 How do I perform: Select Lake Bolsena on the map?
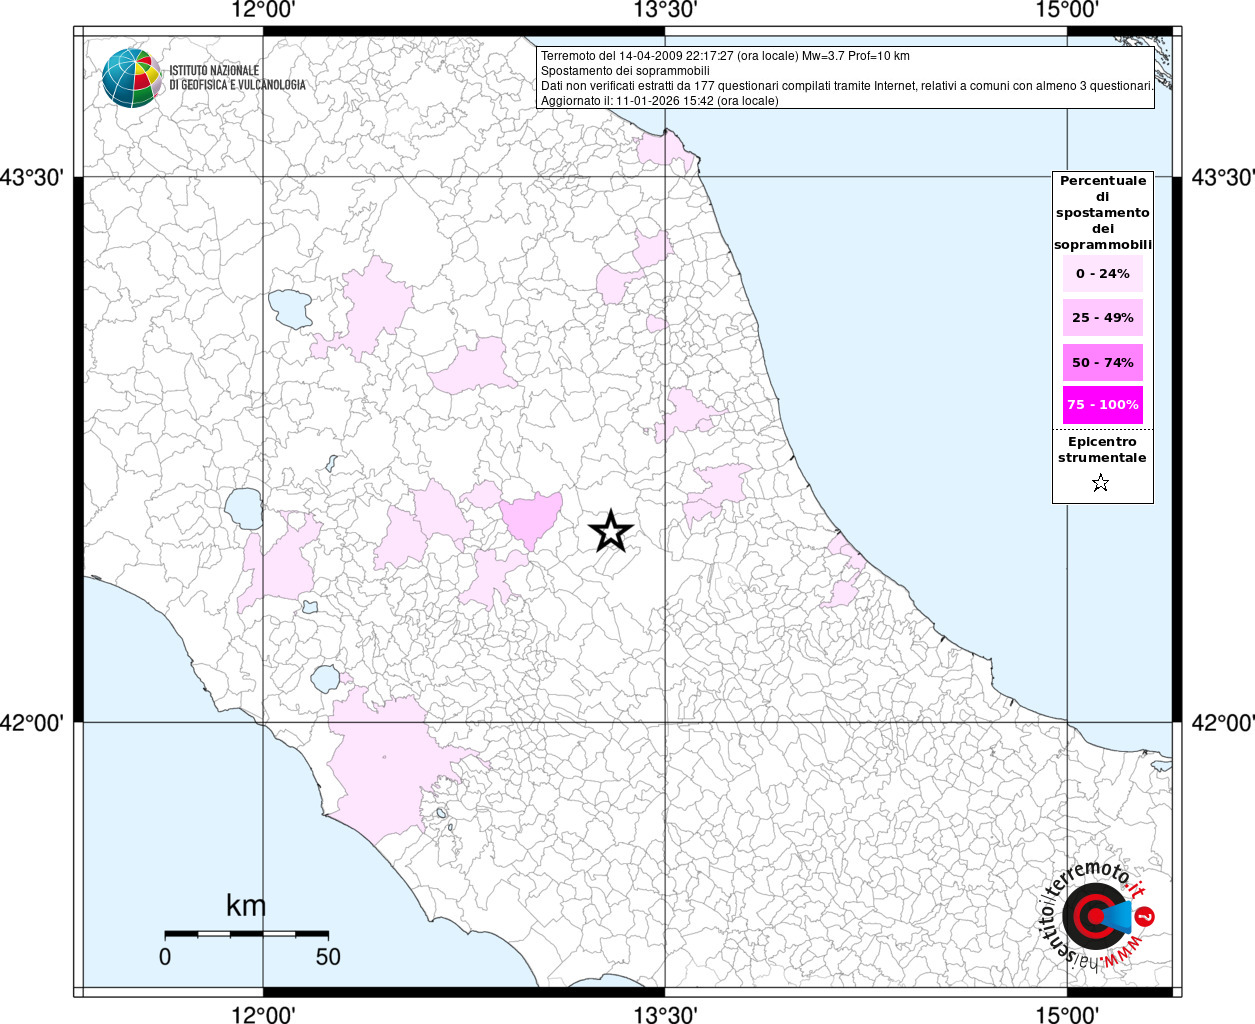tap(243, 510)
